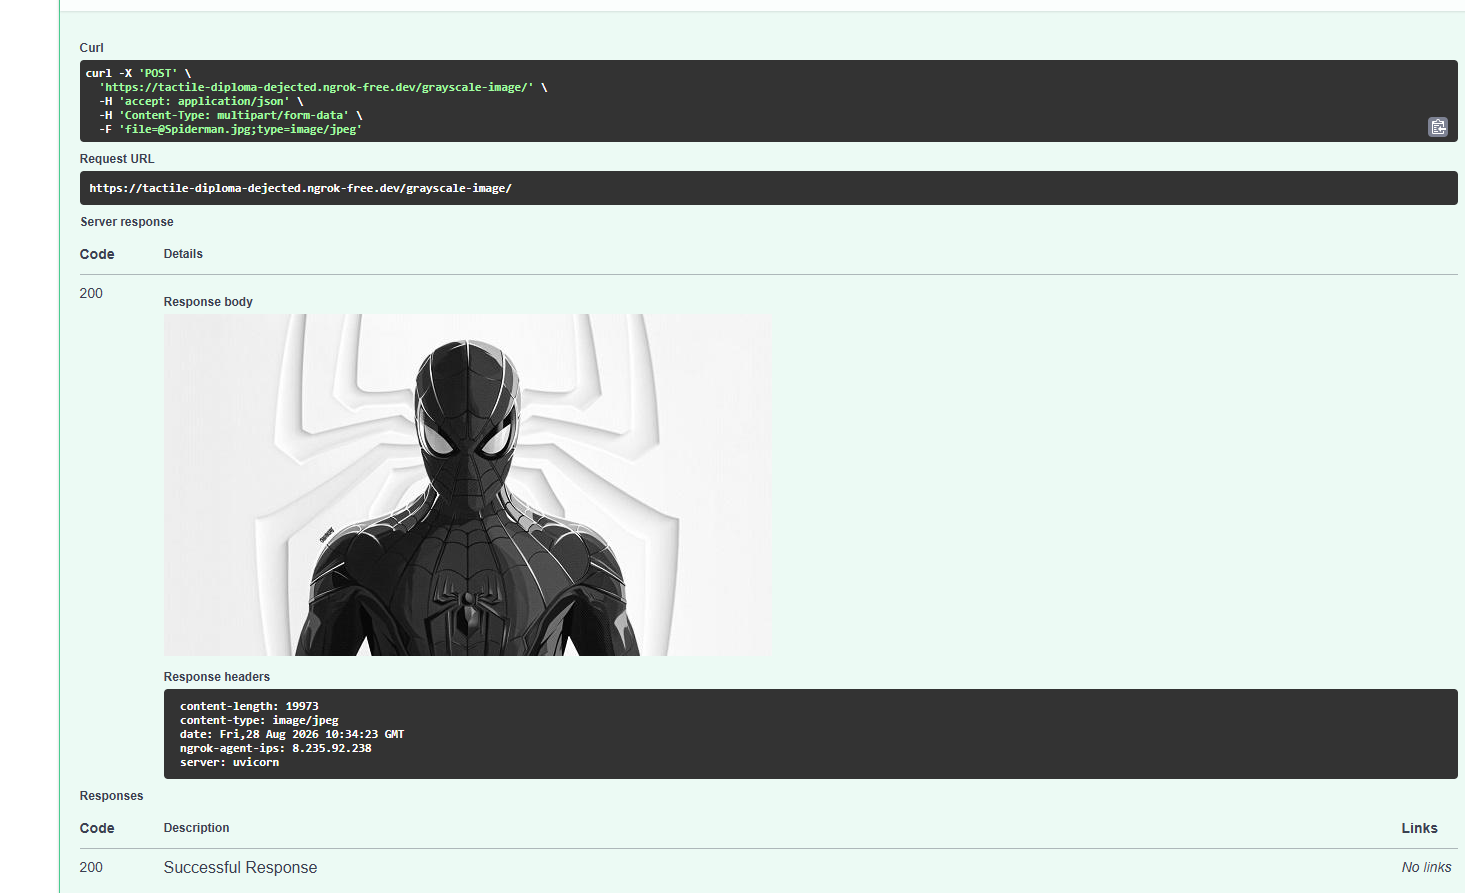The height and width of the screenshot is (893, 1465).
Task: Click the 'Description' column header
Action: coord(196,828)
